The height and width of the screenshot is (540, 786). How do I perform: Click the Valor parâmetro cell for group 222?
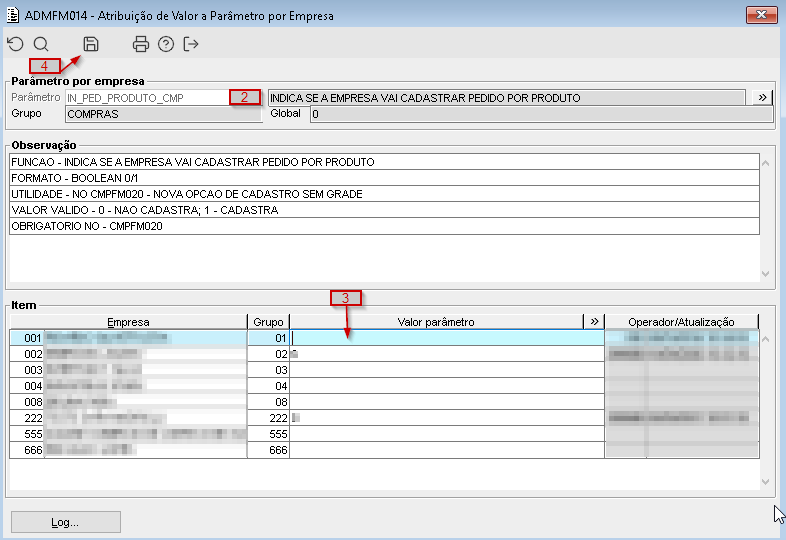point(447,418)
